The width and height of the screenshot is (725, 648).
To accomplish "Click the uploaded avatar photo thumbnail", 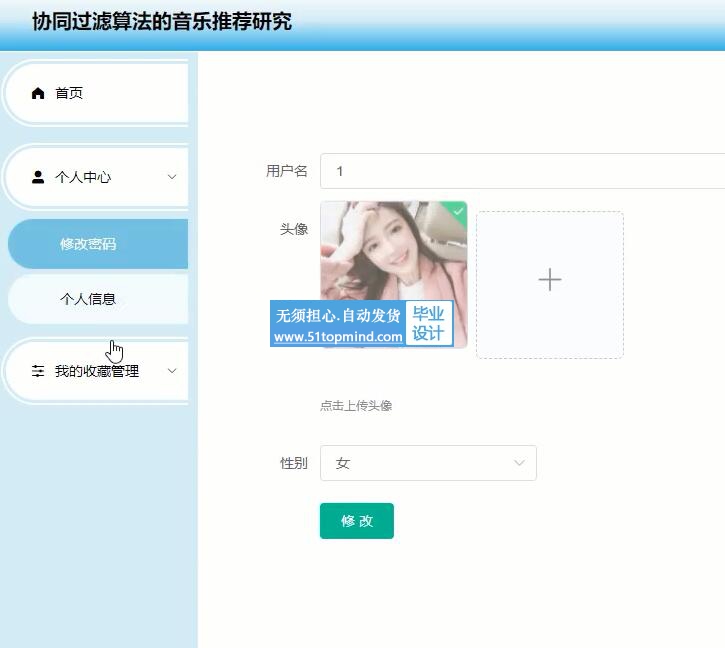I will 393,274.
